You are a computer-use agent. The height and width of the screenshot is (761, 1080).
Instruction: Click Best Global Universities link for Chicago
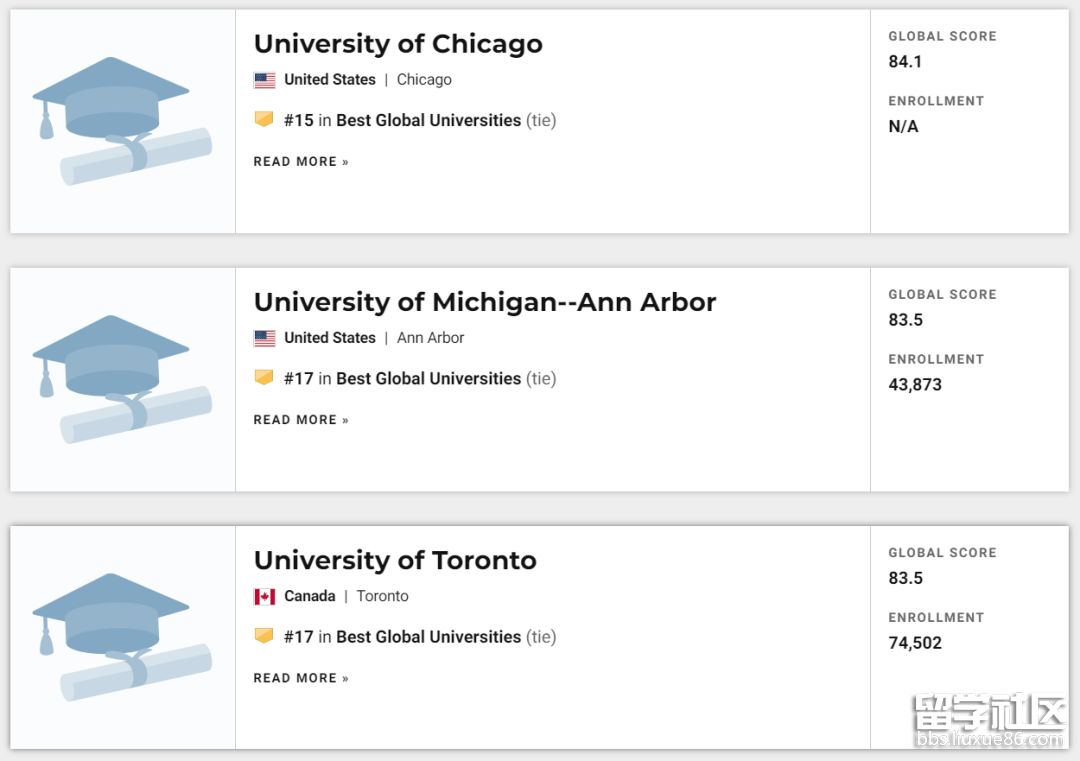(428, 120)
